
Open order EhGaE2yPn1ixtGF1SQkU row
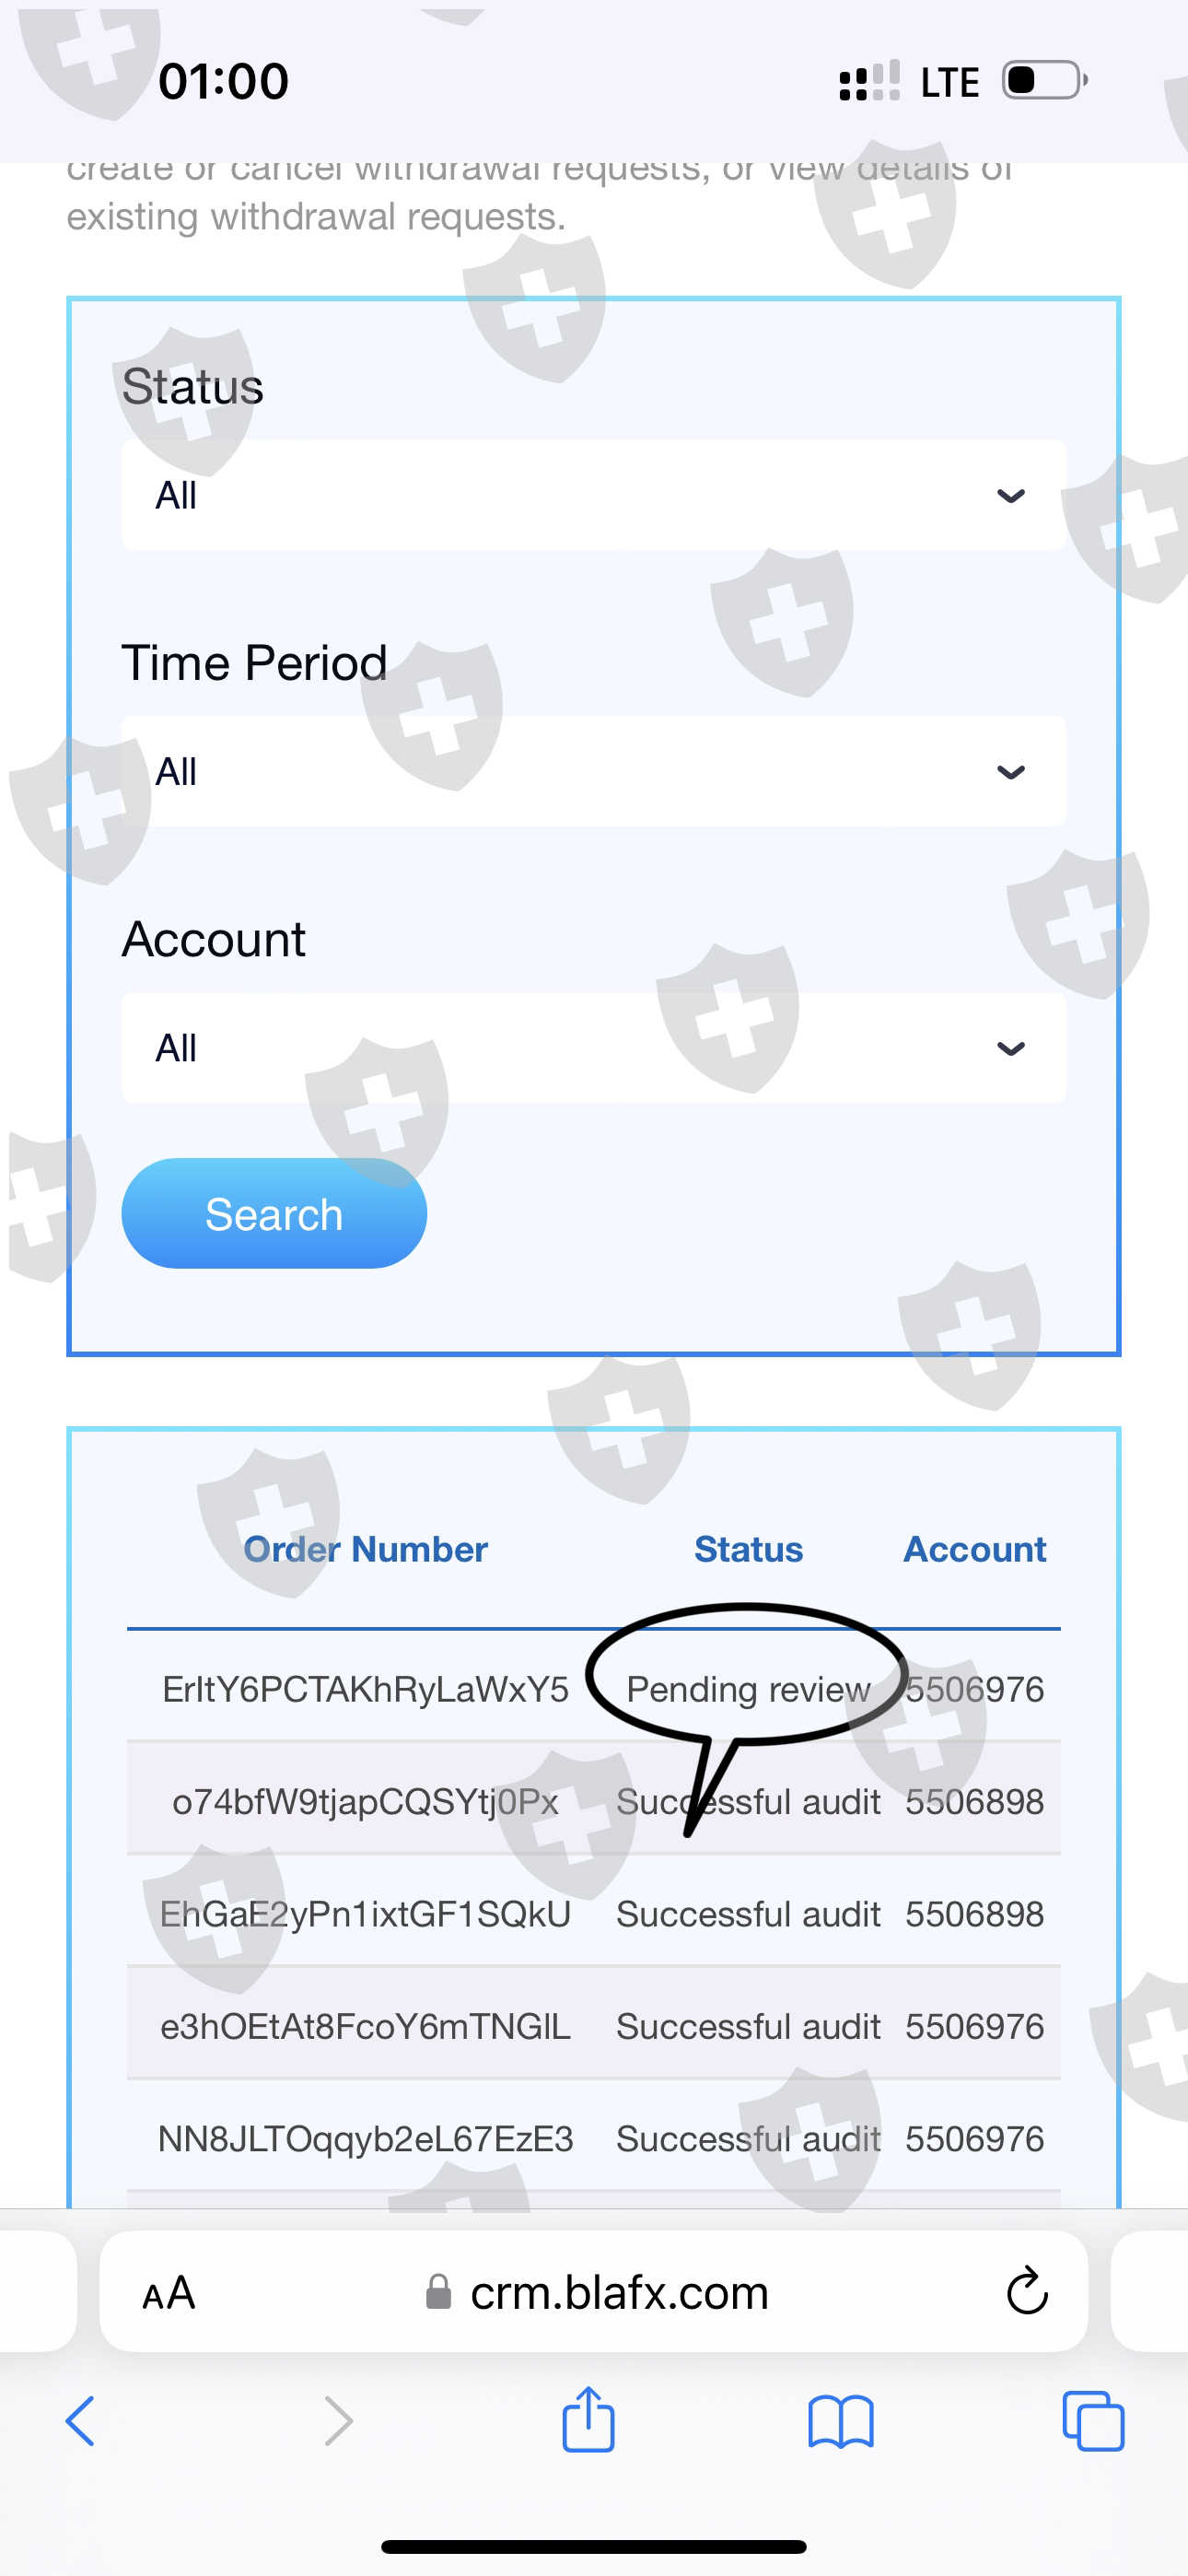pos(593,1913)
